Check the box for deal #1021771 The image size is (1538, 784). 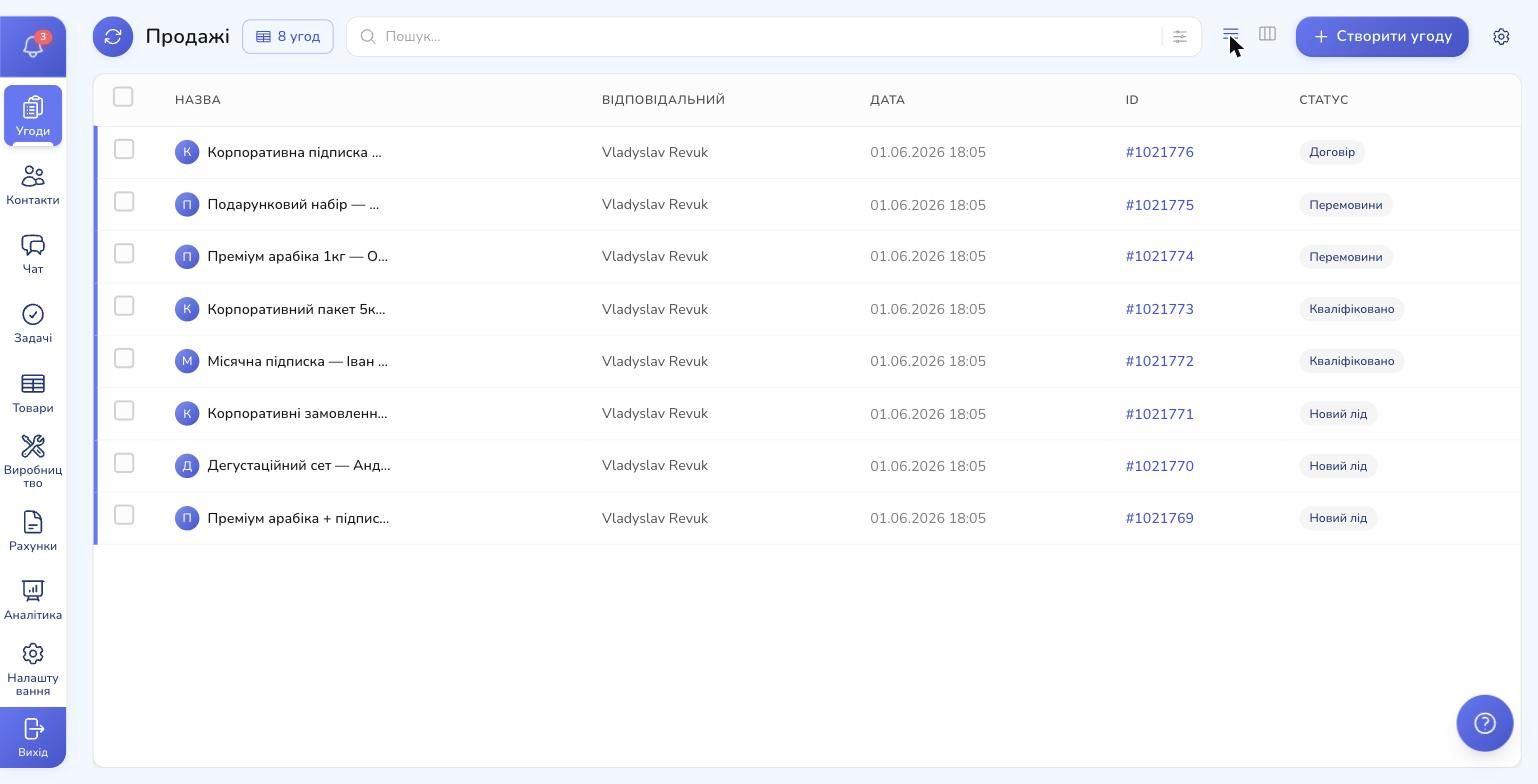coord(124,411)
